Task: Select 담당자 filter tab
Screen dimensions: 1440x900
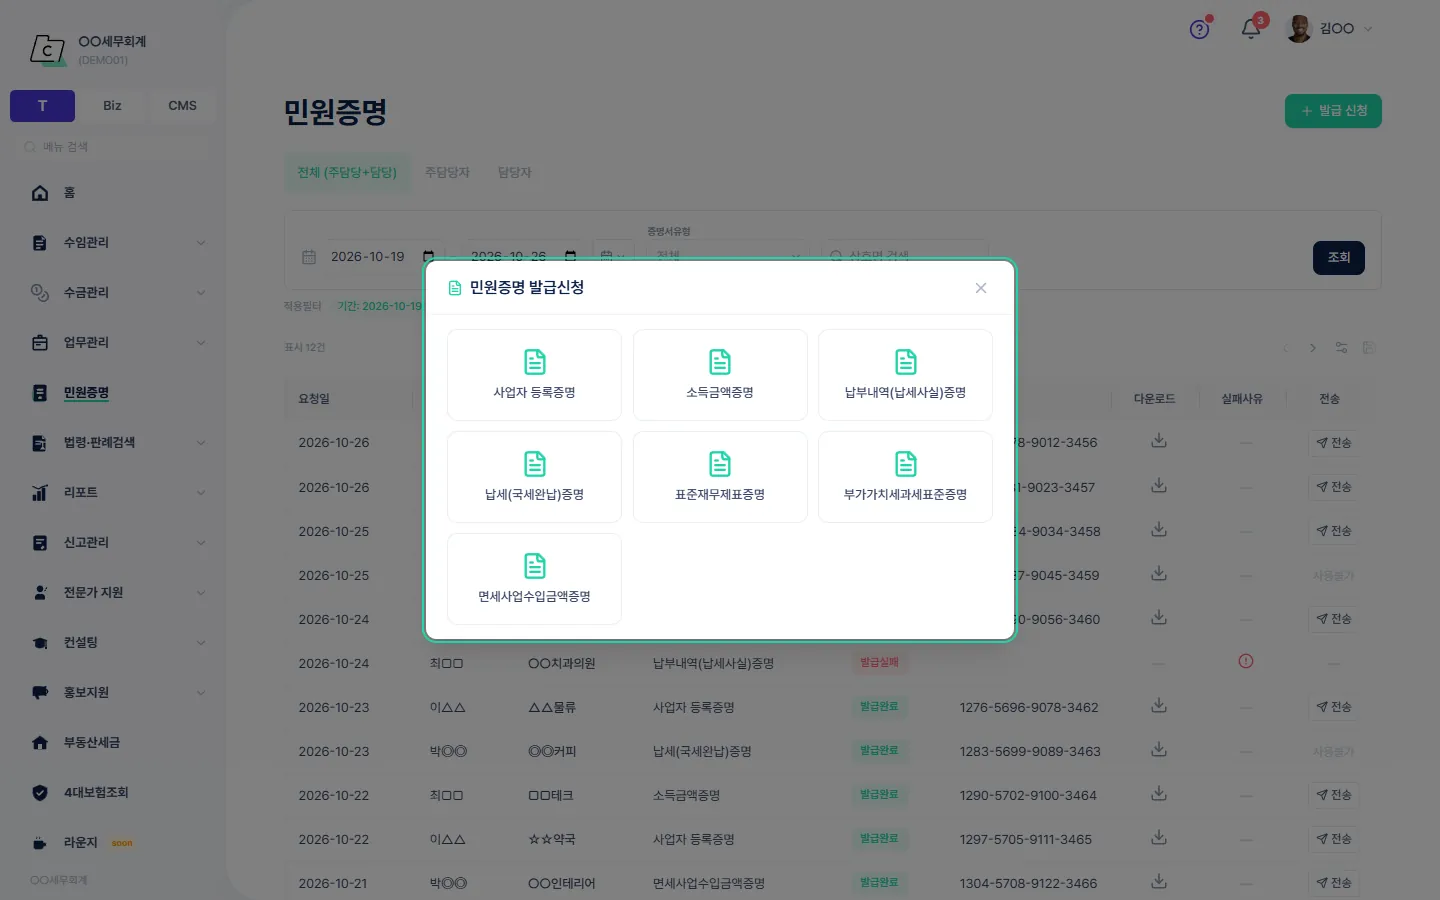Action: click(515, 173)
